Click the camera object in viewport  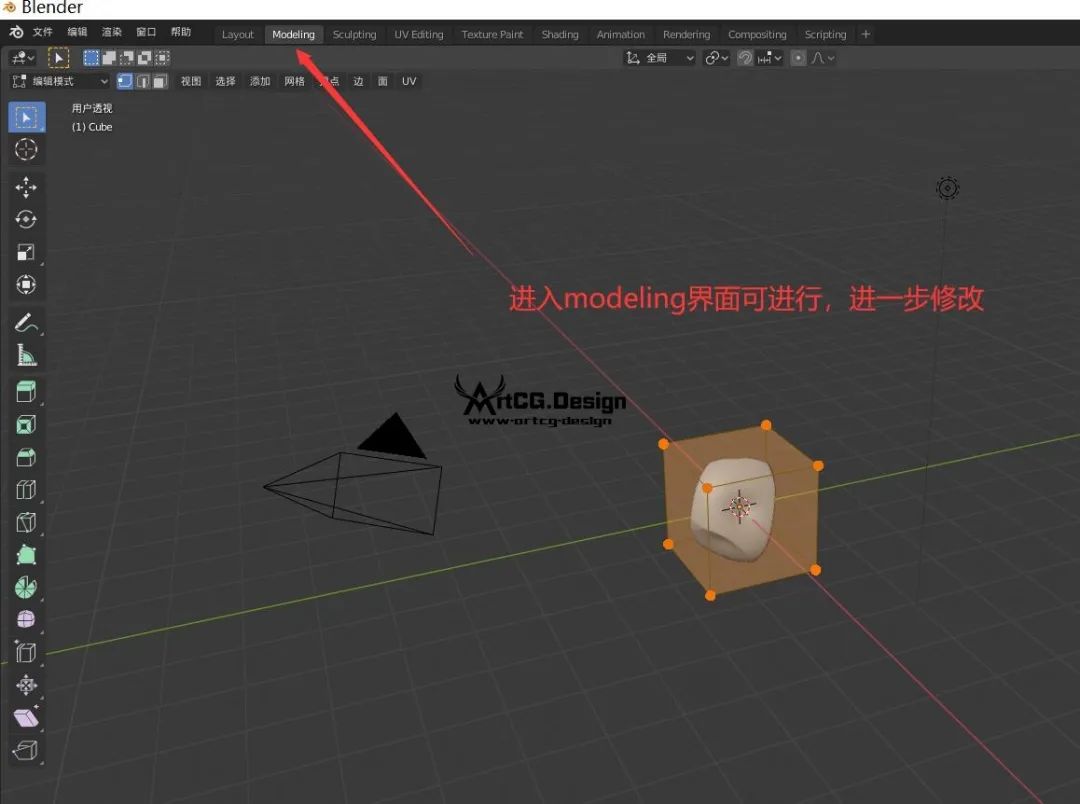pyautogui.click(x=353, y=475)
